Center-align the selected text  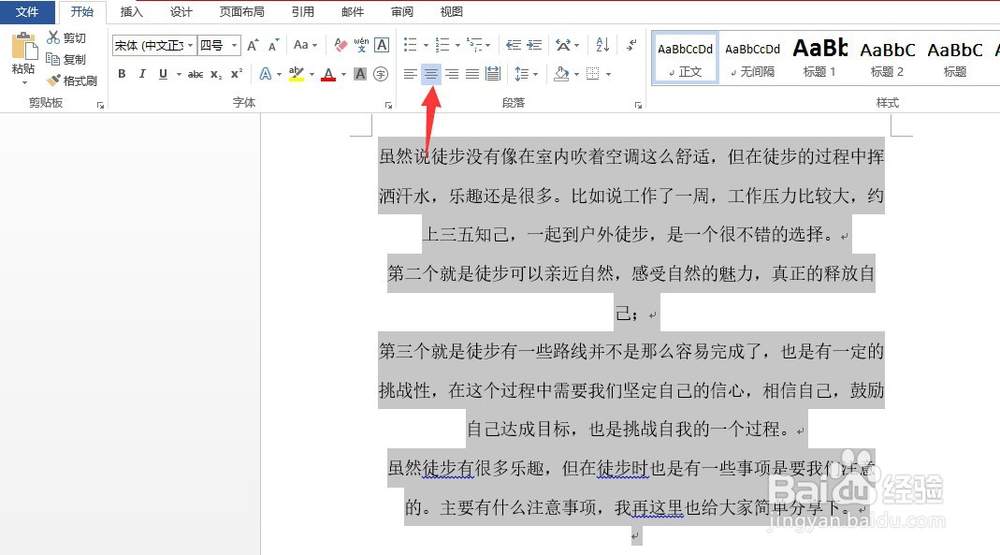tap(431, 75)
